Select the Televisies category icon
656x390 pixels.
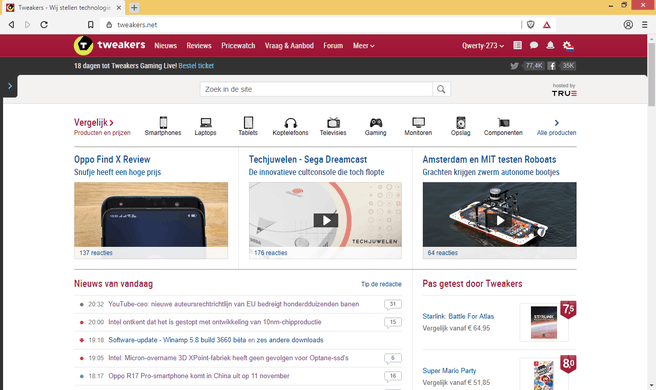tap(333, 123)
